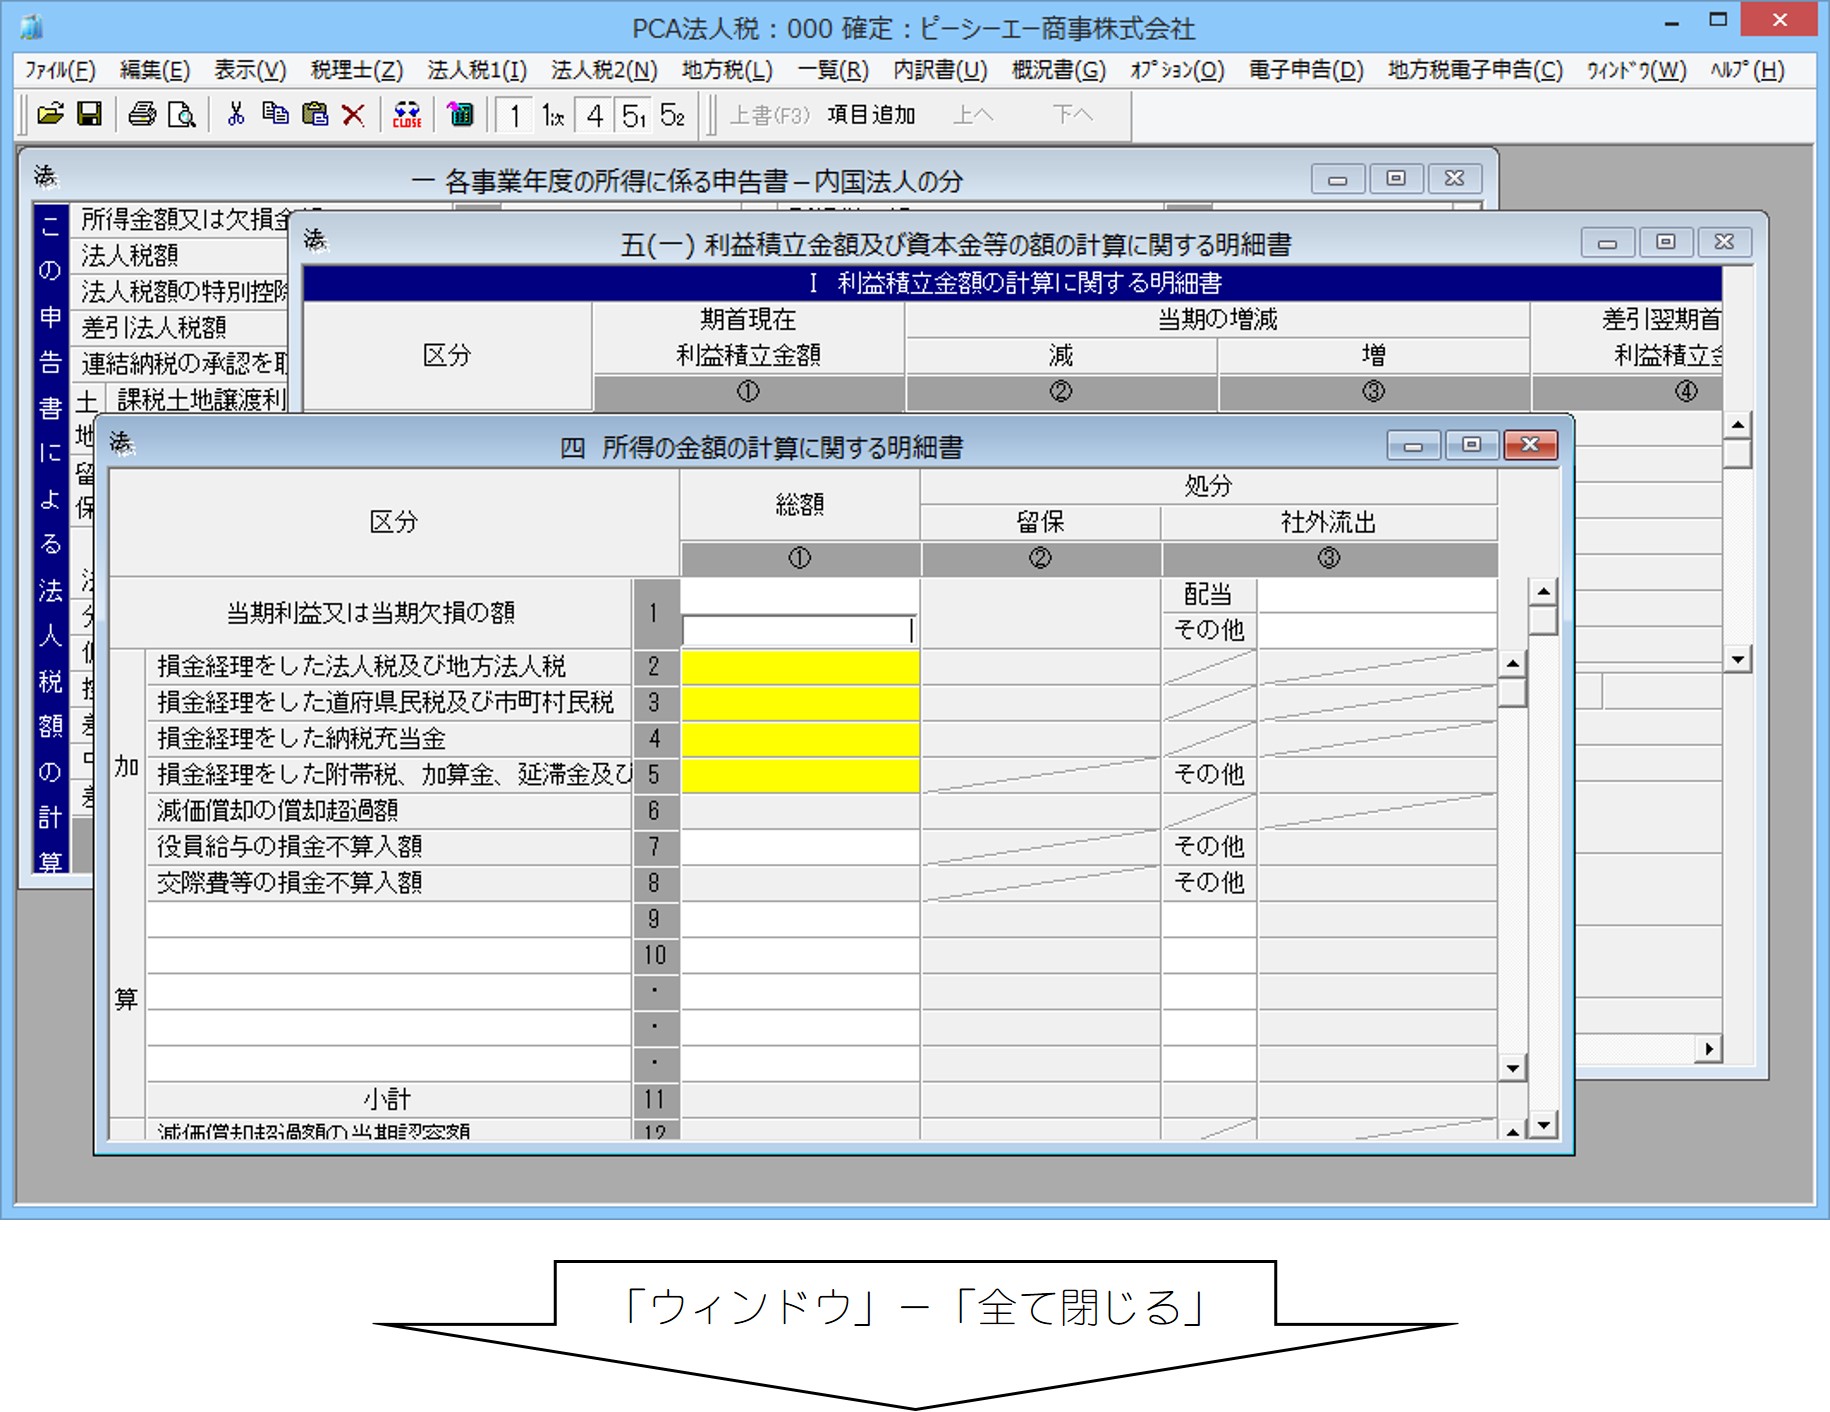This screenshot has width=1830, height=1412.
Task: Save using the floppy disk icon
Action: (89, 114)
